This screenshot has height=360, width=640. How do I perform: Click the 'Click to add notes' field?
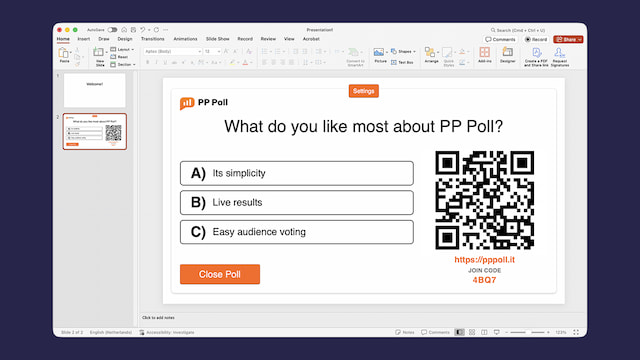click(x=158, y=318)
